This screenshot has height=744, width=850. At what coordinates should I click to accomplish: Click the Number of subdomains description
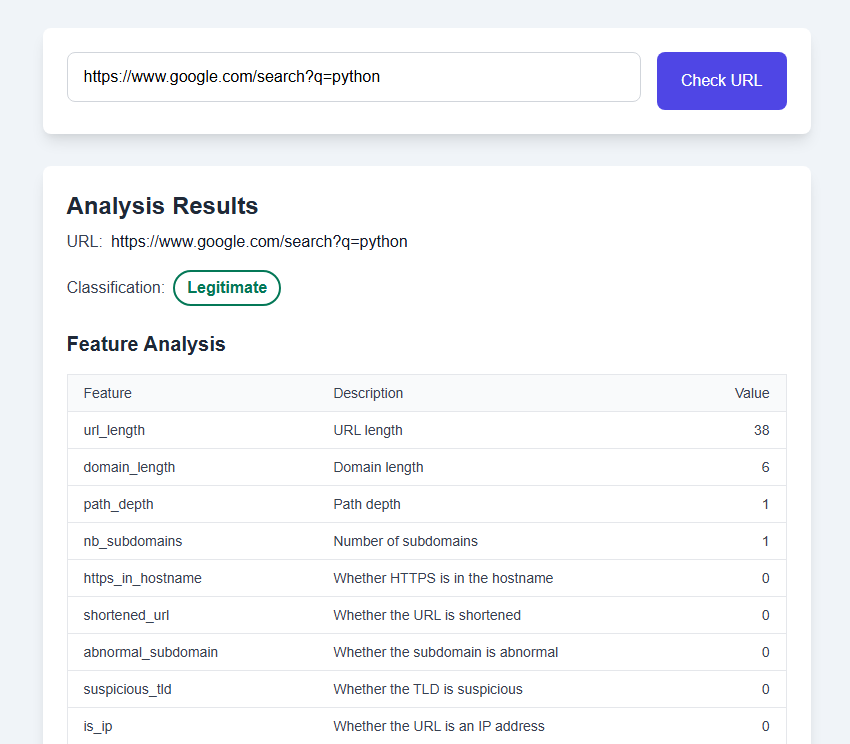[405, 541]
